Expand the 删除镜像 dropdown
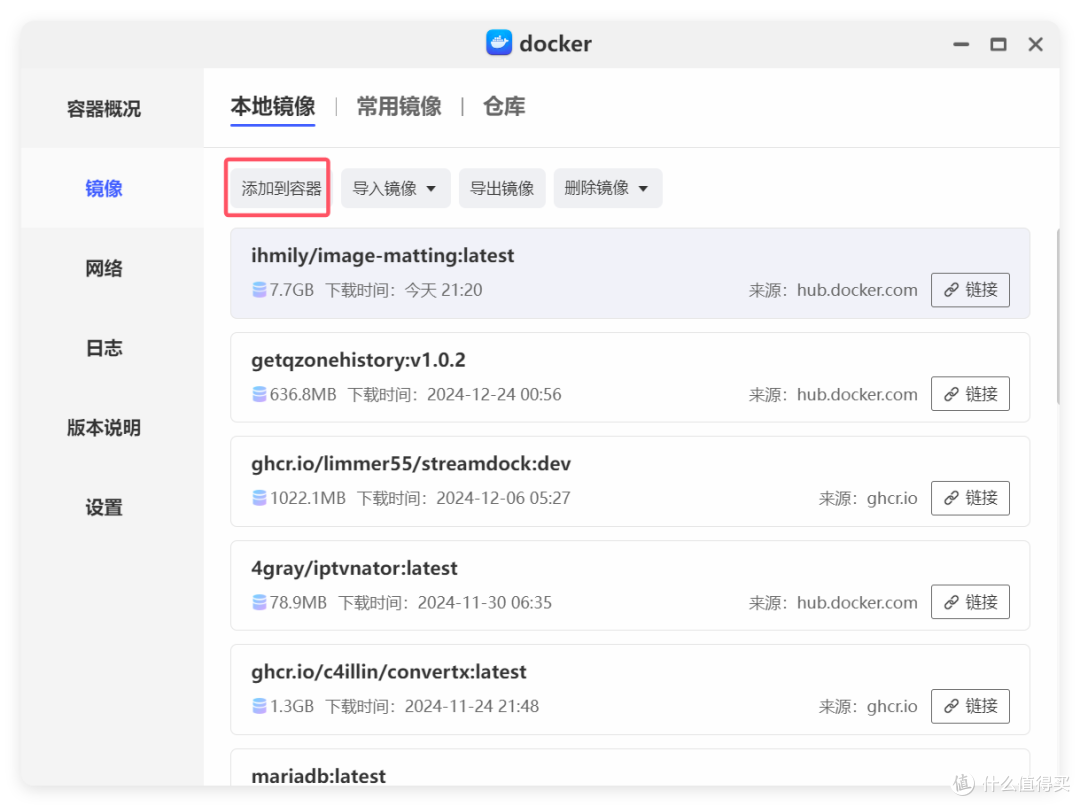The width and height of the screenshot is (1080, 806). 608,188
